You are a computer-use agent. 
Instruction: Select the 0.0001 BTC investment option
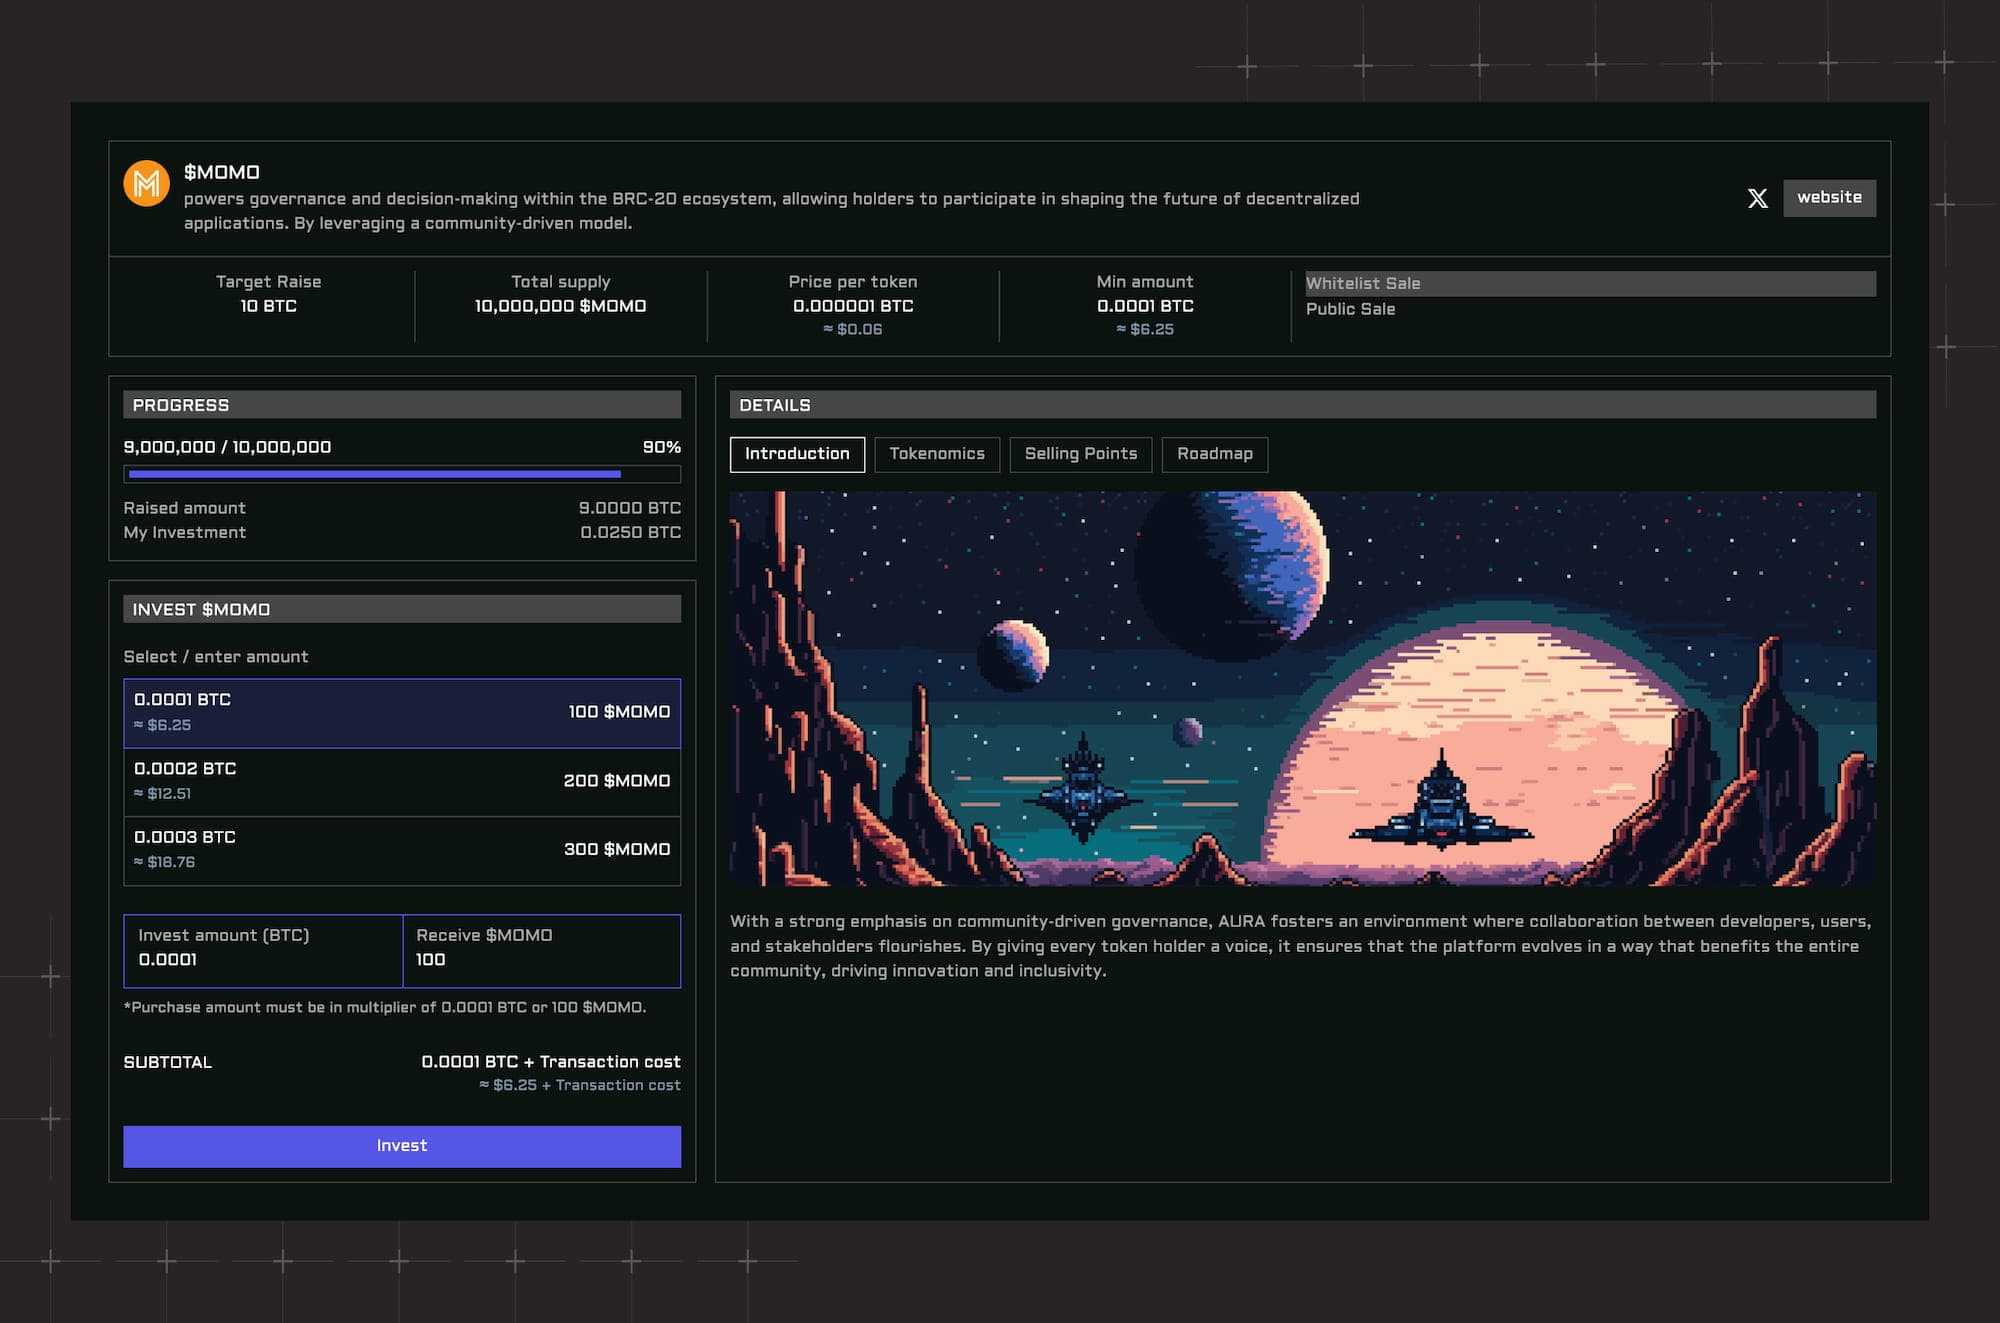pos(401,712)
